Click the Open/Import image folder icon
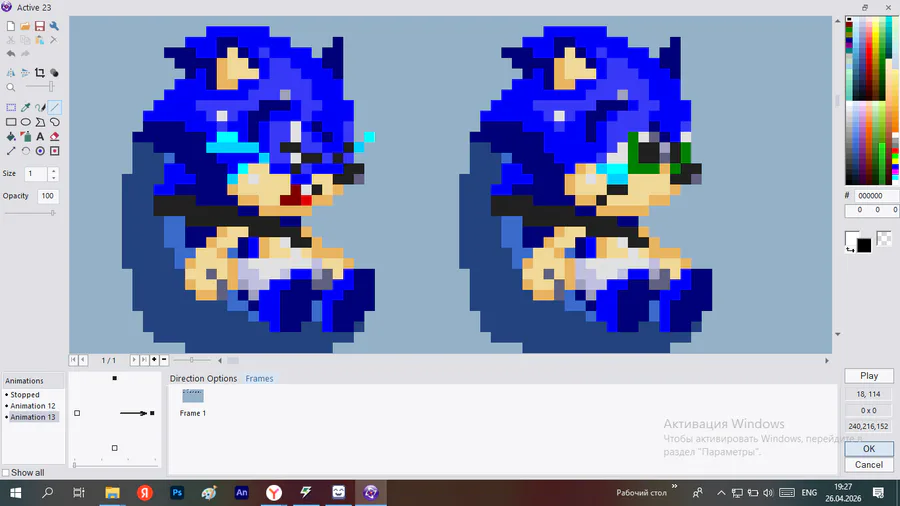This screenshot has width=900, height=506. point(25,26)
